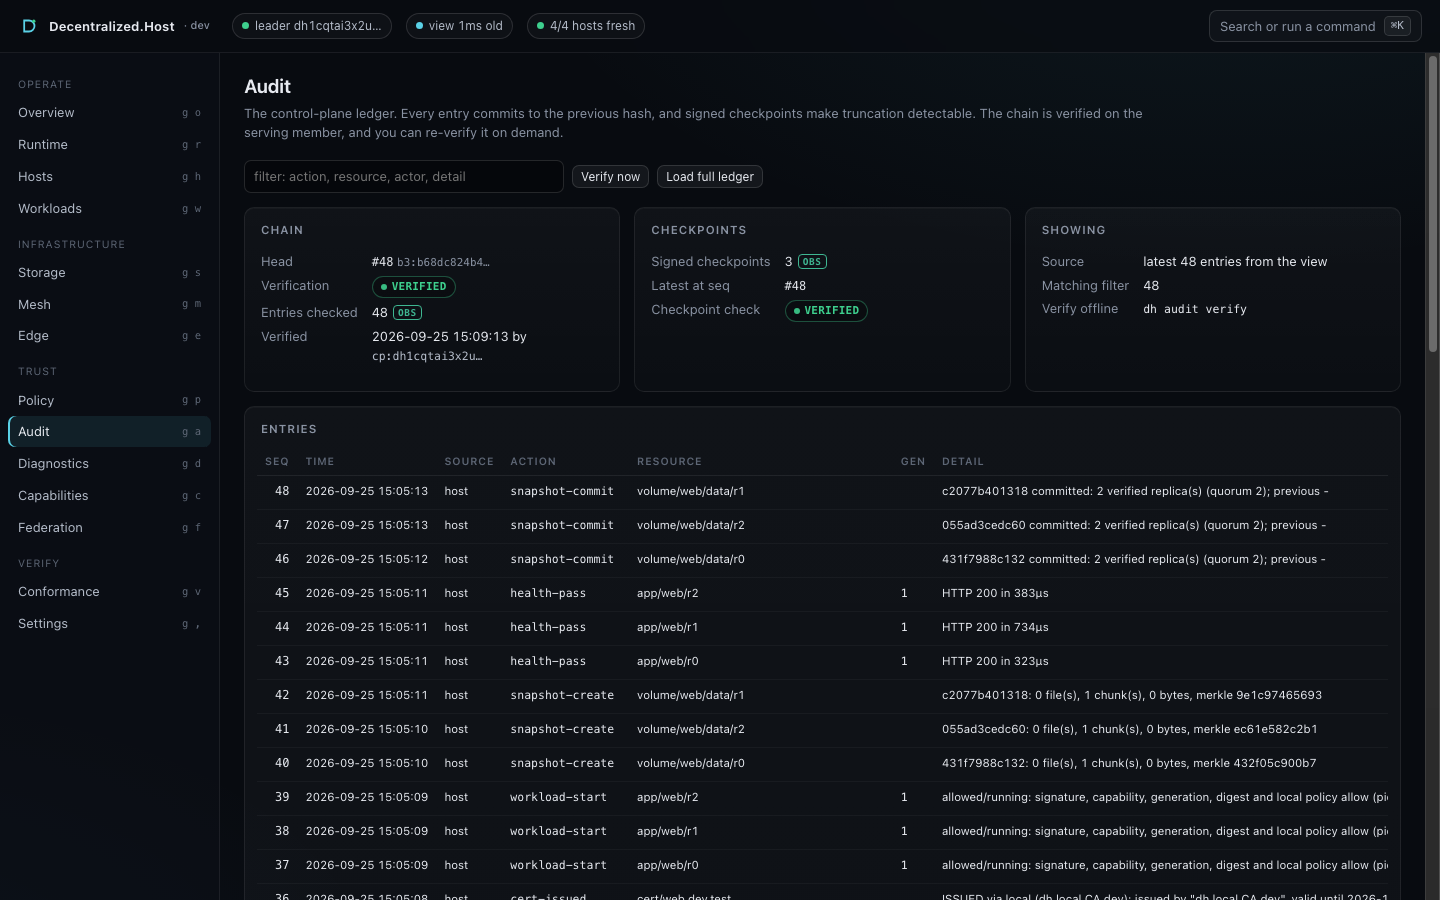Click sequence number 40

[282, 763]
